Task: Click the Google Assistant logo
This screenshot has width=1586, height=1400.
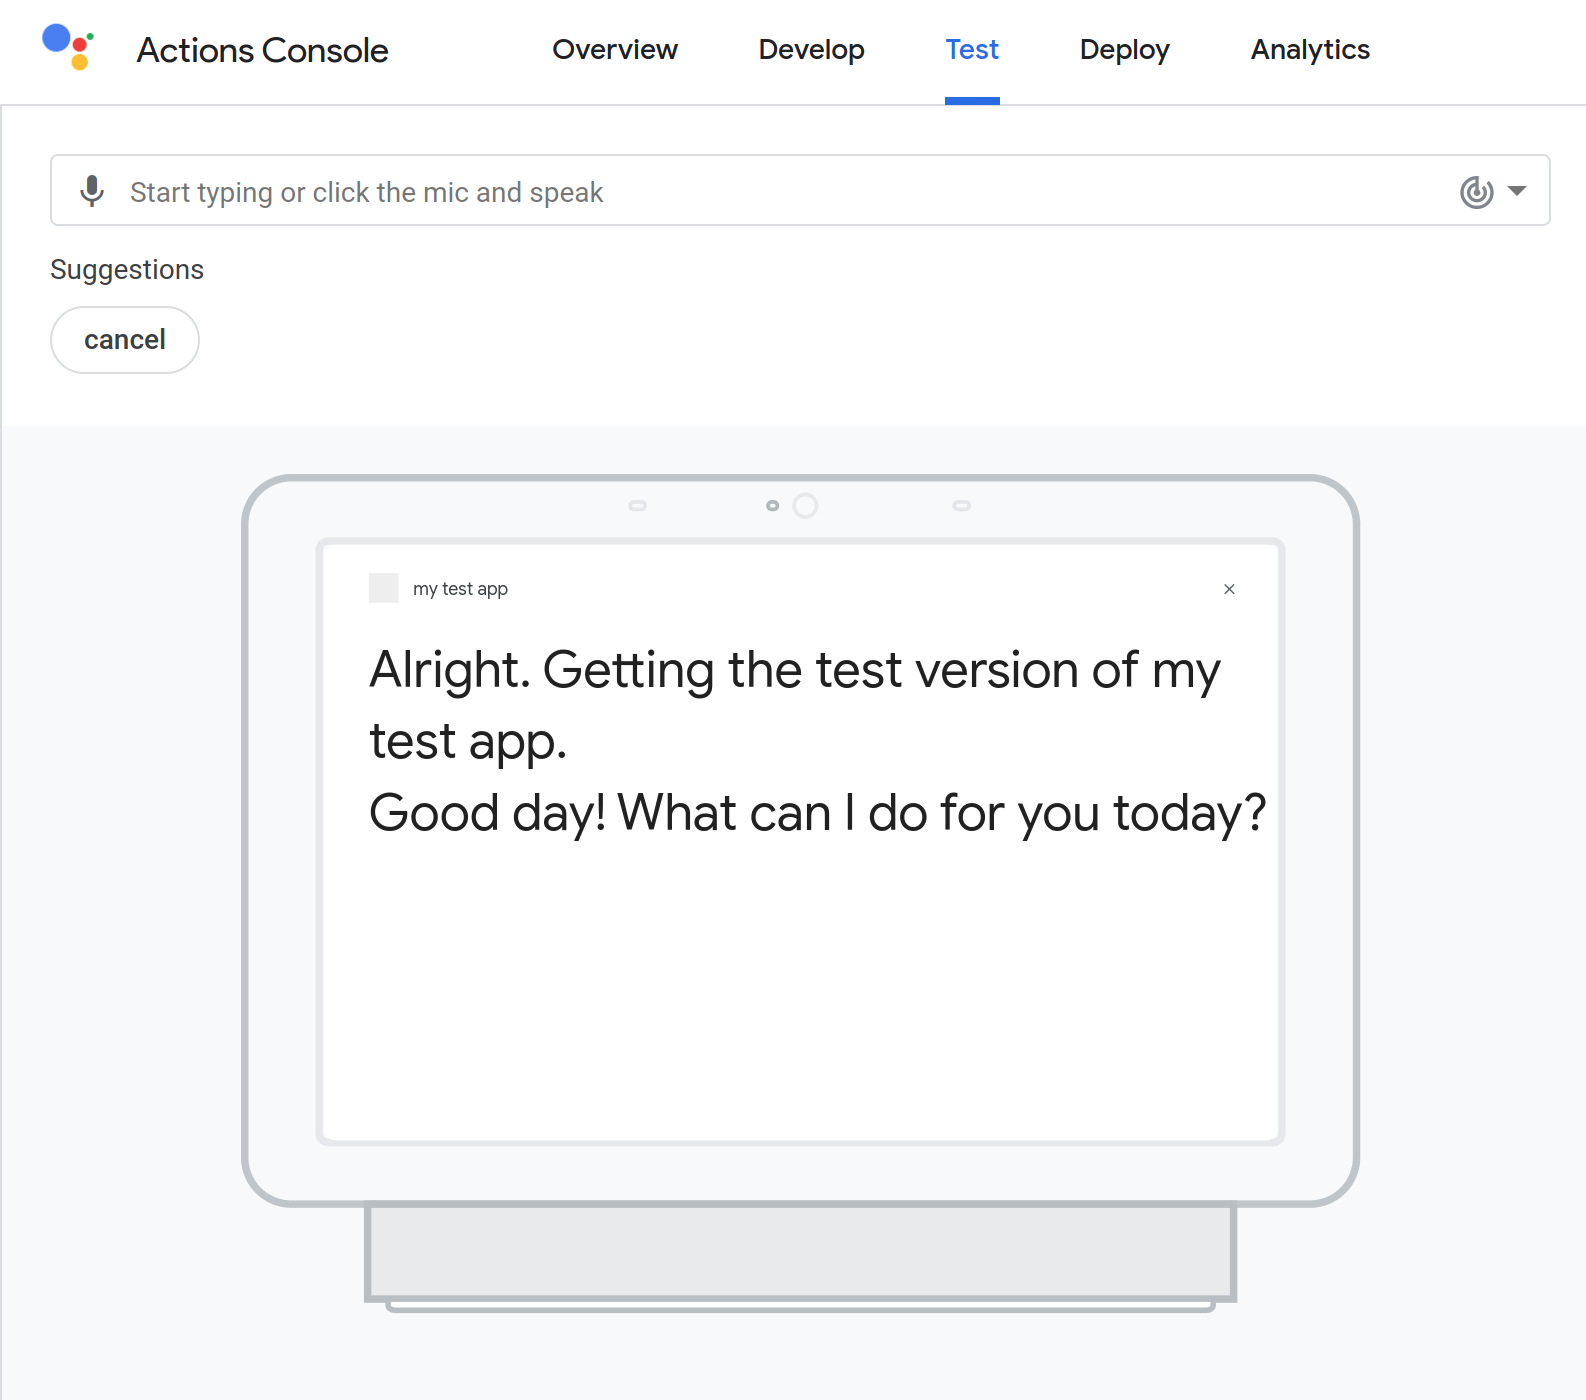Action: 68,47
